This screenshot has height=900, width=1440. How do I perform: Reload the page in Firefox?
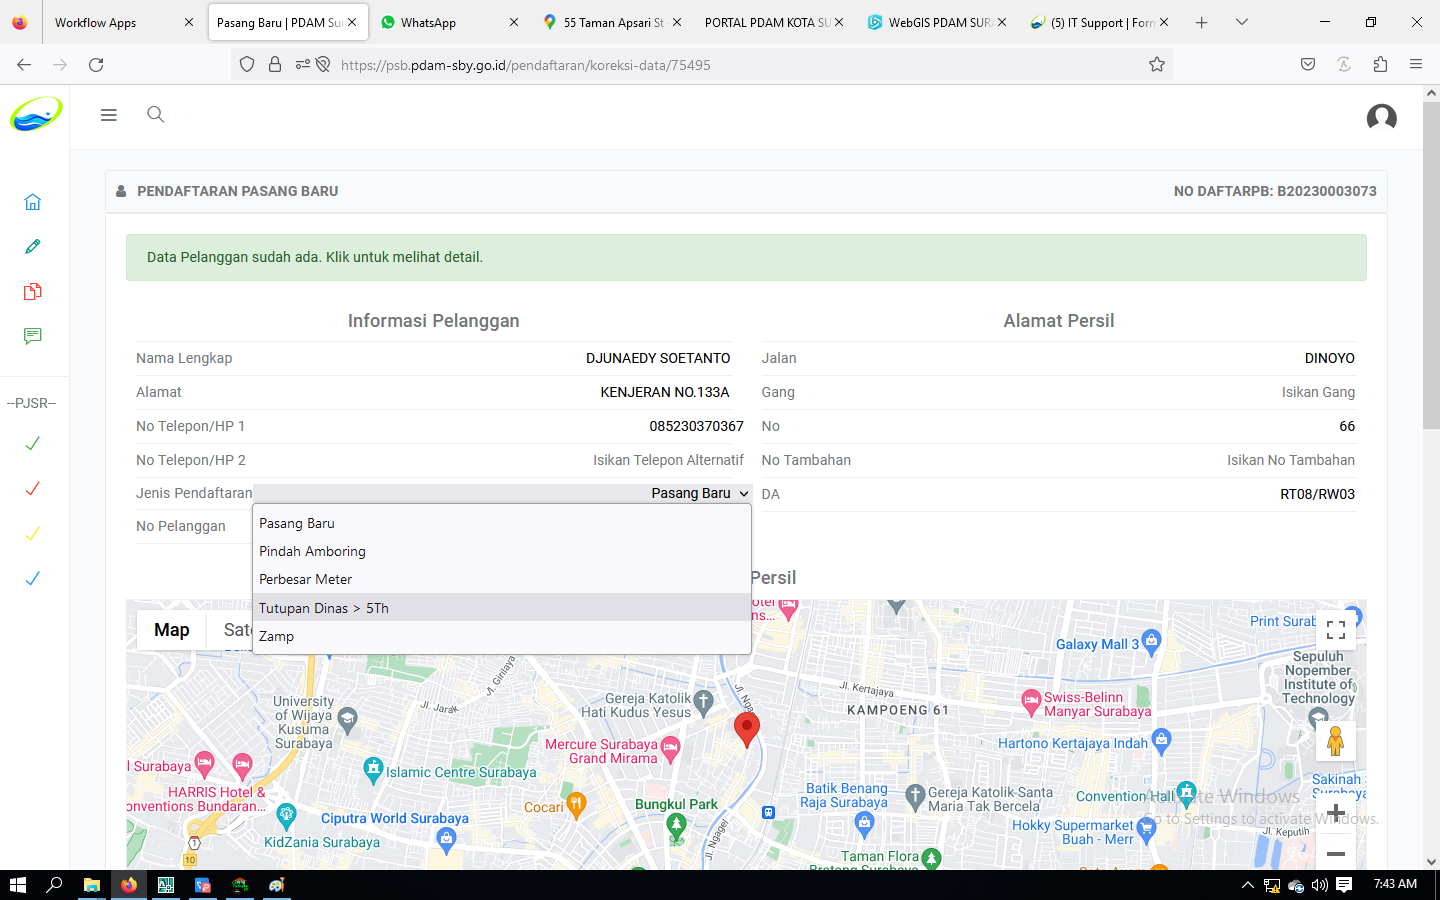point(96,64)
